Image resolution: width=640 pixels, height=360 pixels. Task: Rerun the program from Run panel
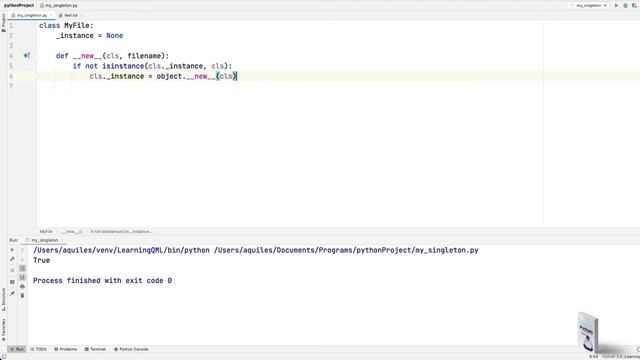point(12,250)
